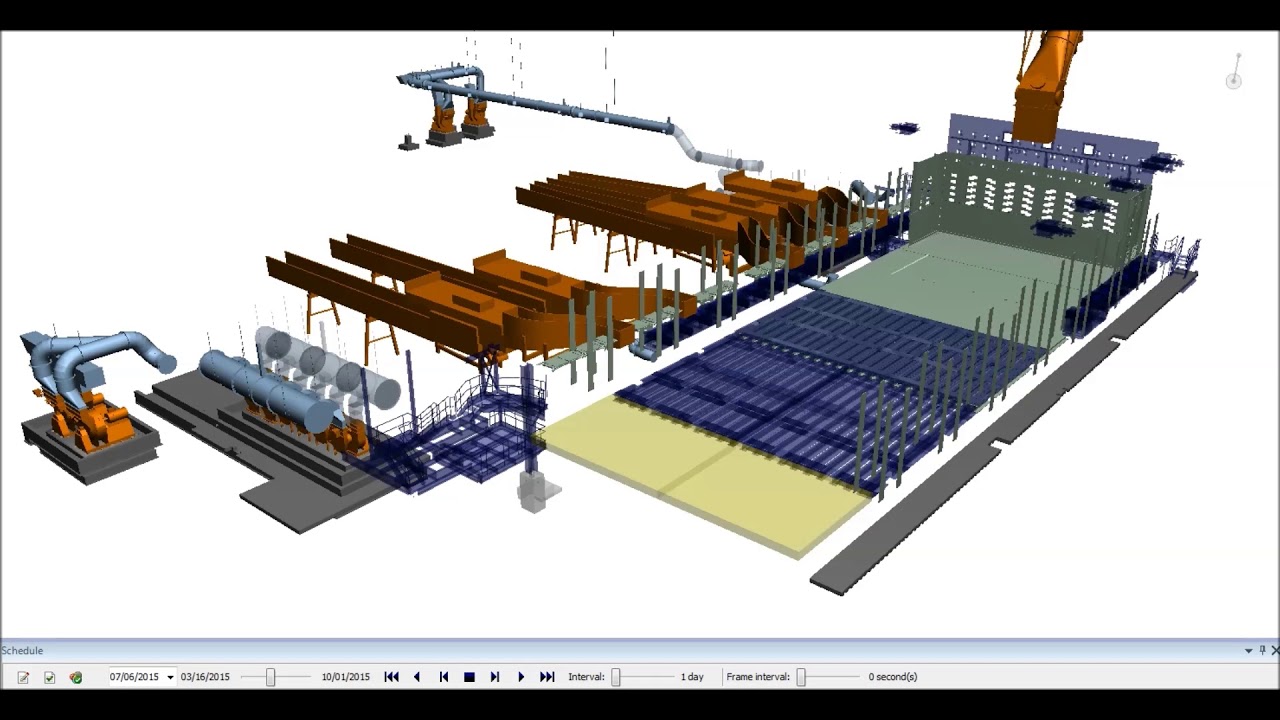
Task: Click the viewport light direction widget
Action: point(1235,73)
